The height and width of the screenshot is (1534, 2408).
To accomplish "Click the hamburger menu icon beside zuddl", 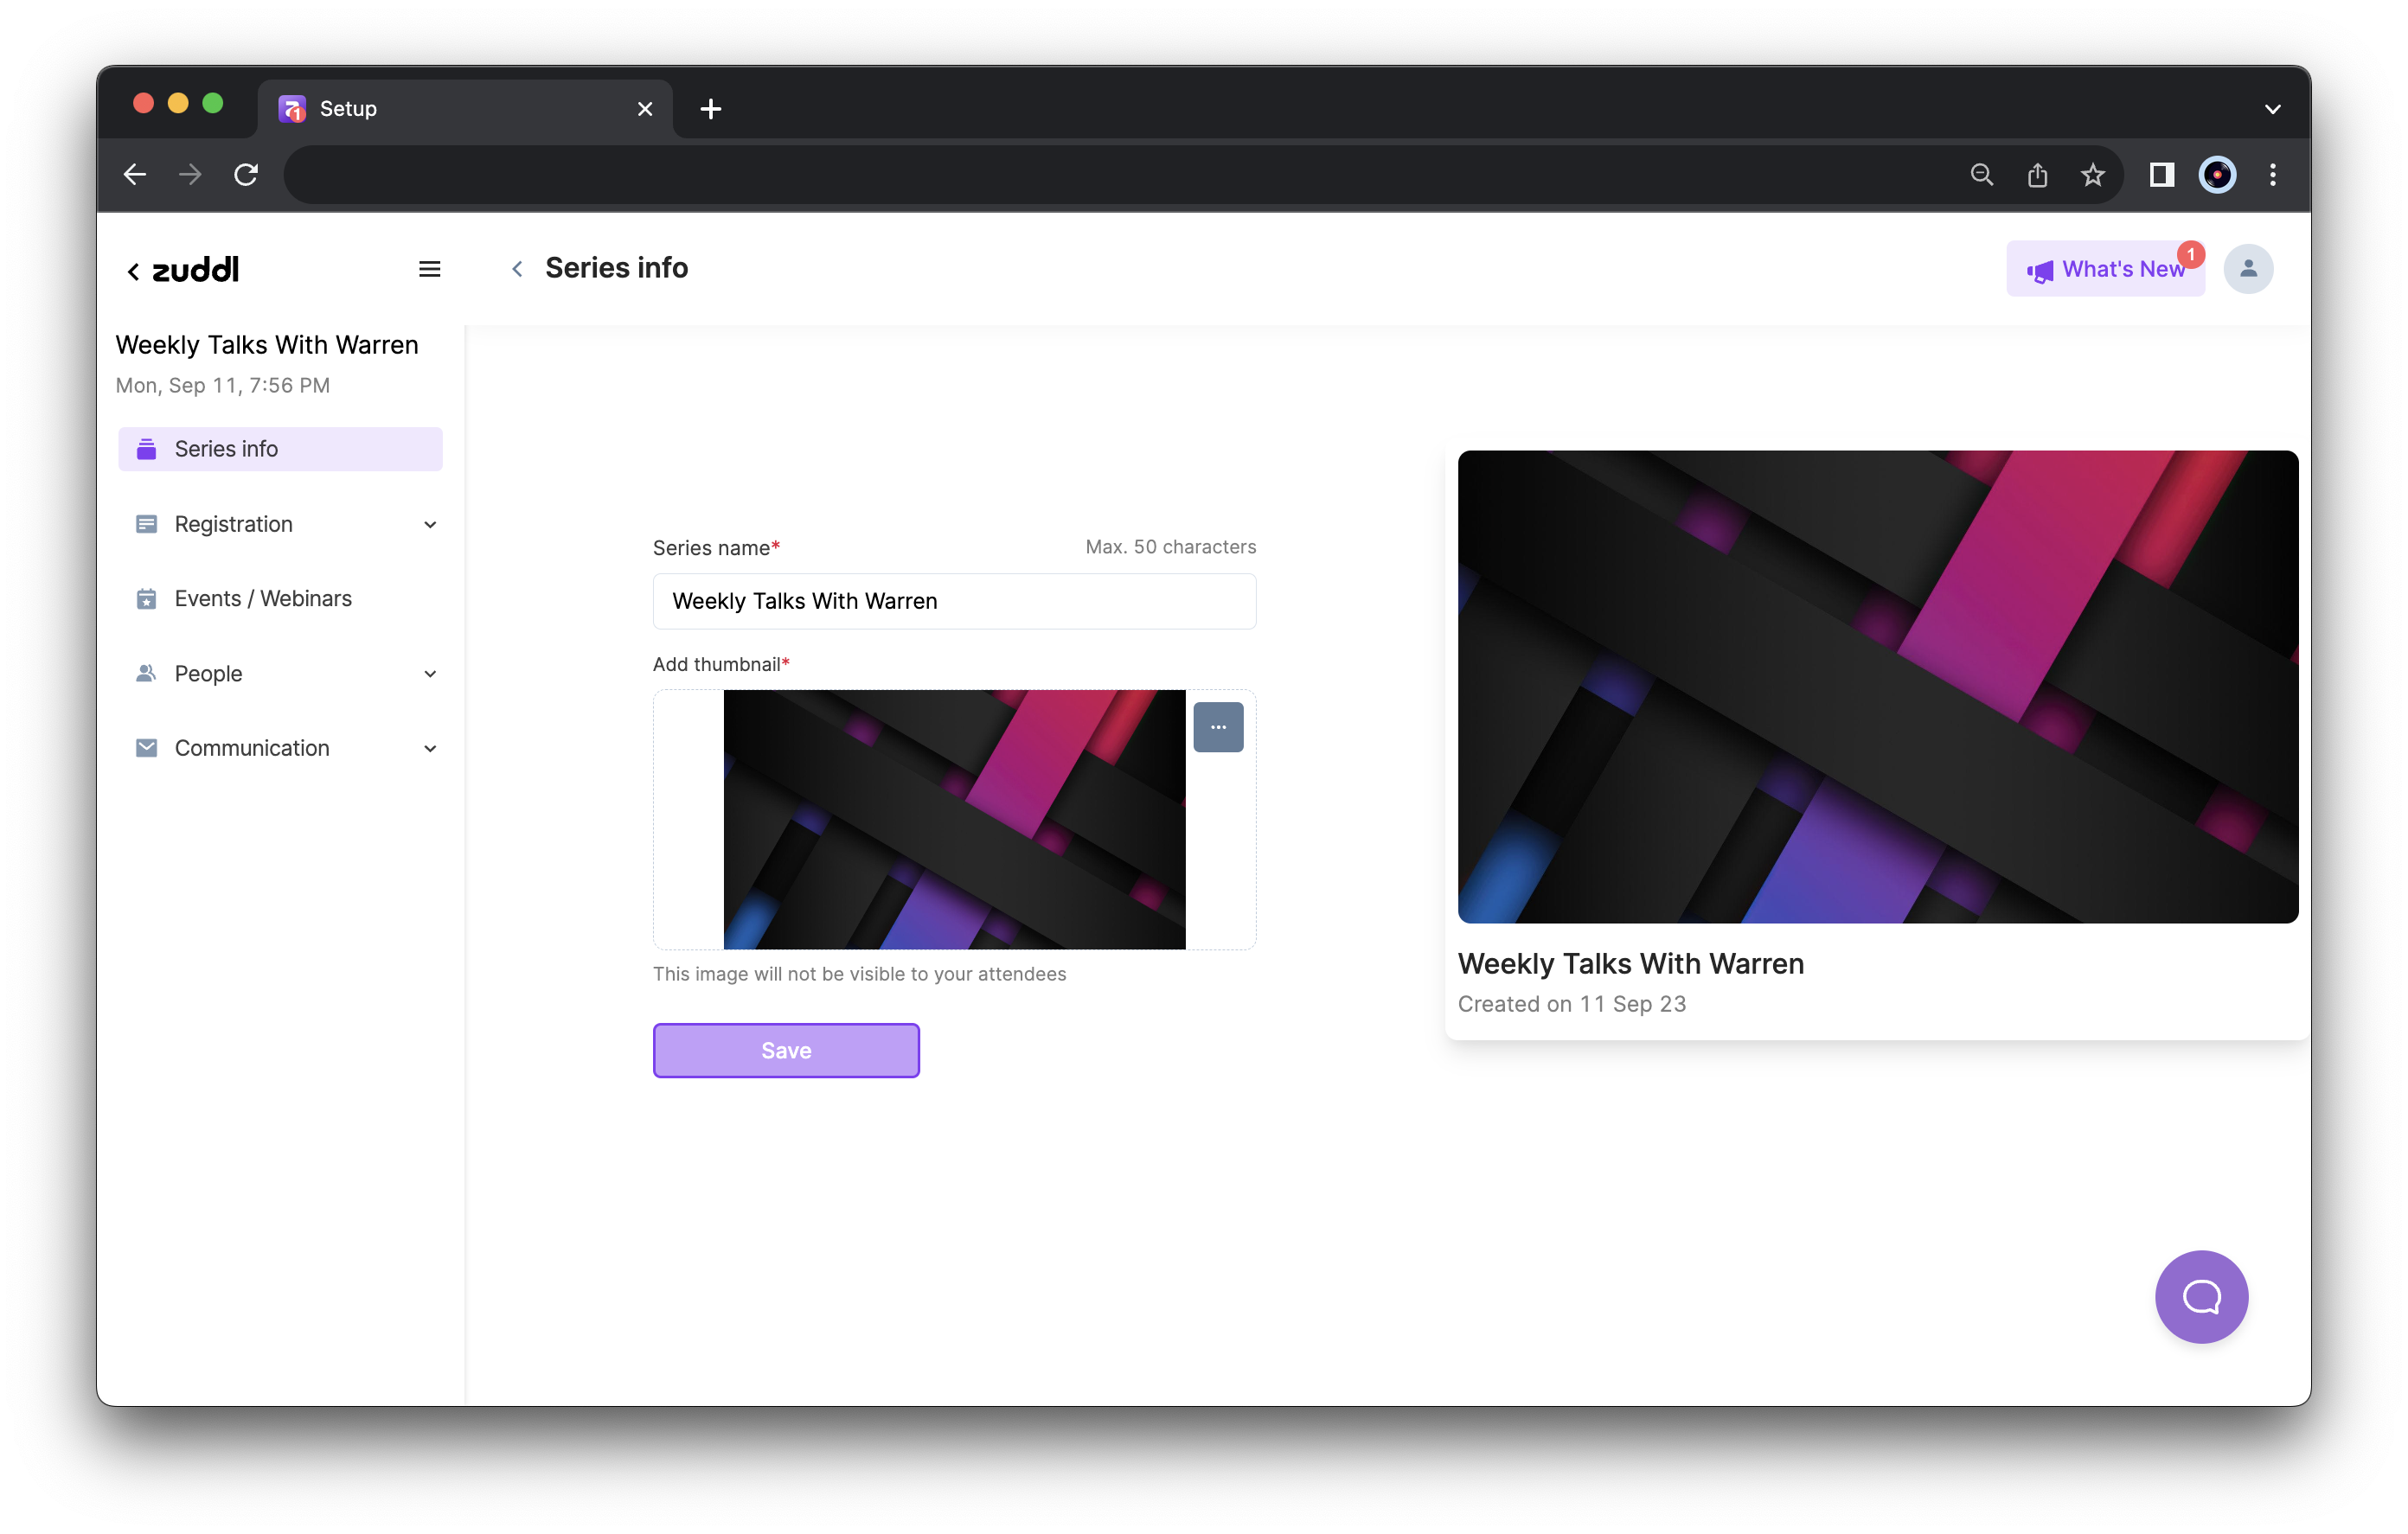I will pos(429,269).
